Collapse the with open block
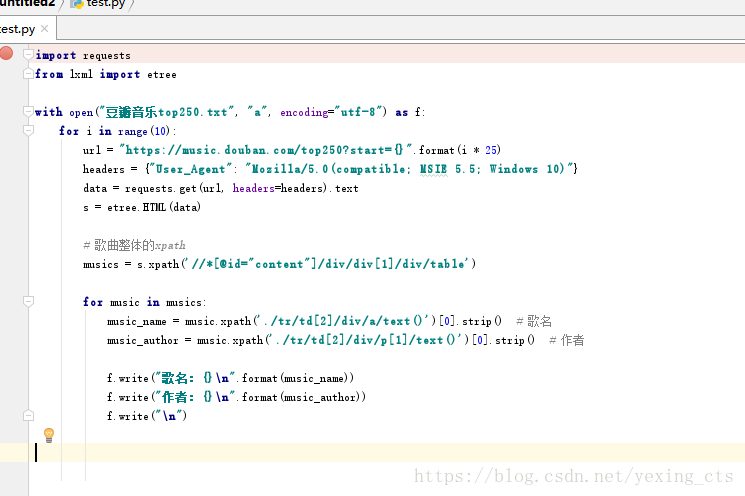 28,112
